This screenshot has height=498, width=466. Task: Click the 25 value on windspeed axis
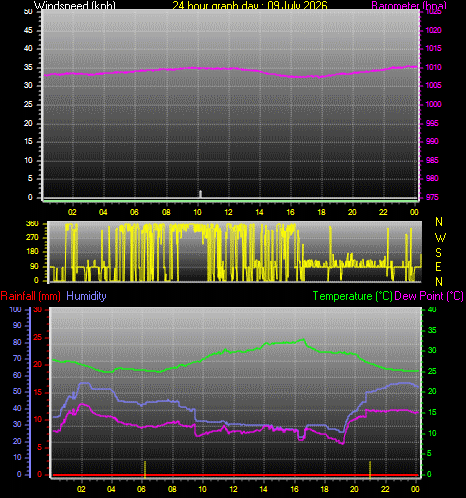coord(28,104)
